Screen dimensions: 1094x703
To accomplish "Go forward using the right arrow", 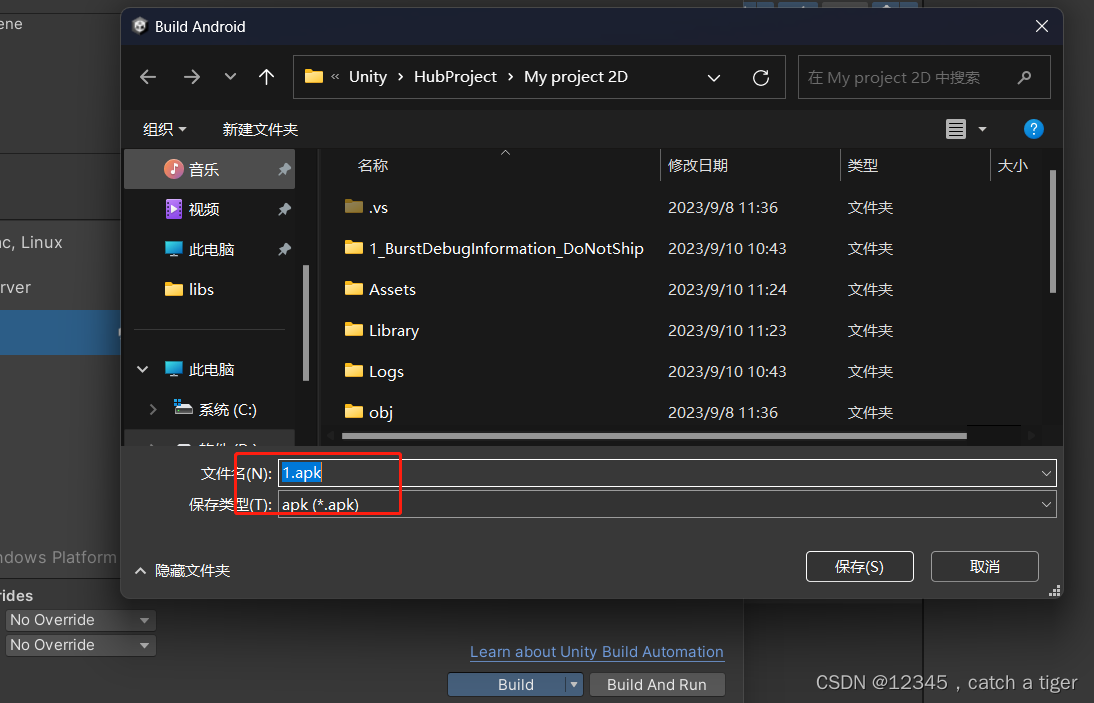I will tap(192, 77).
